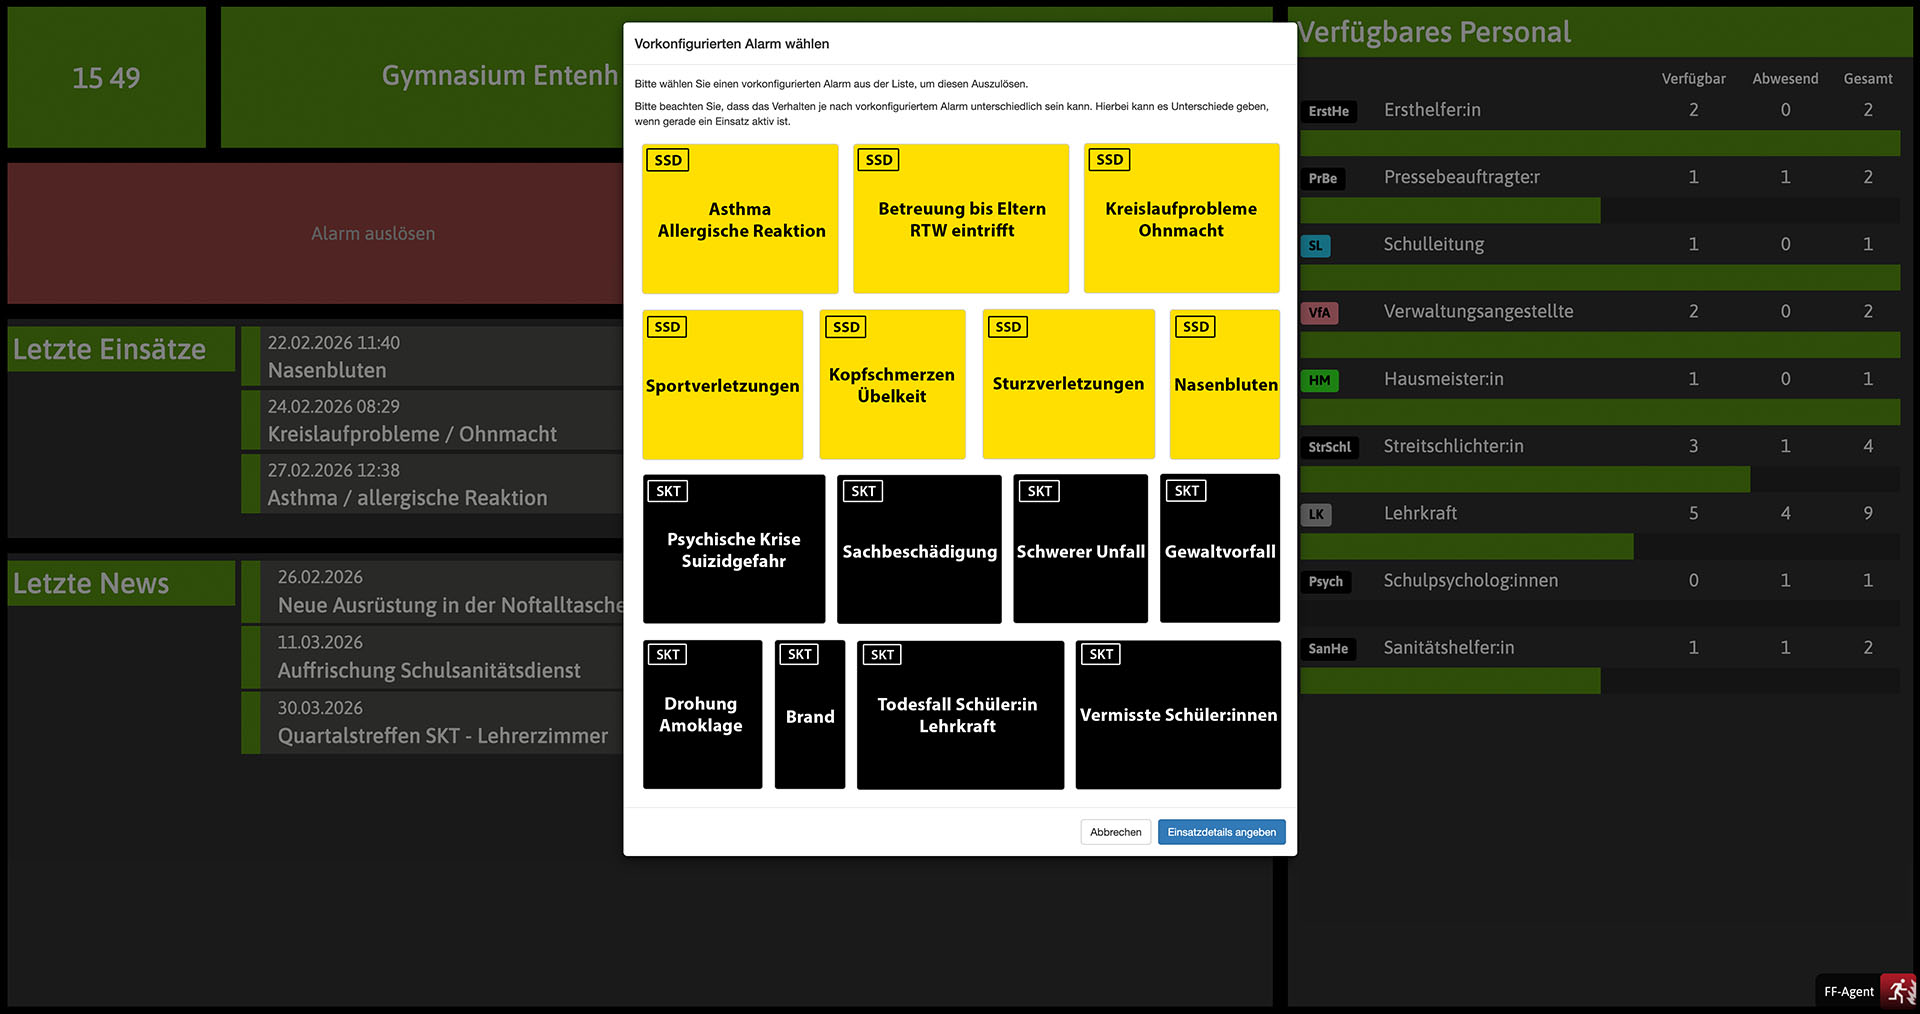
Task: Pick the Nasenbluten alarm tile
Action: click(1225, 385)
